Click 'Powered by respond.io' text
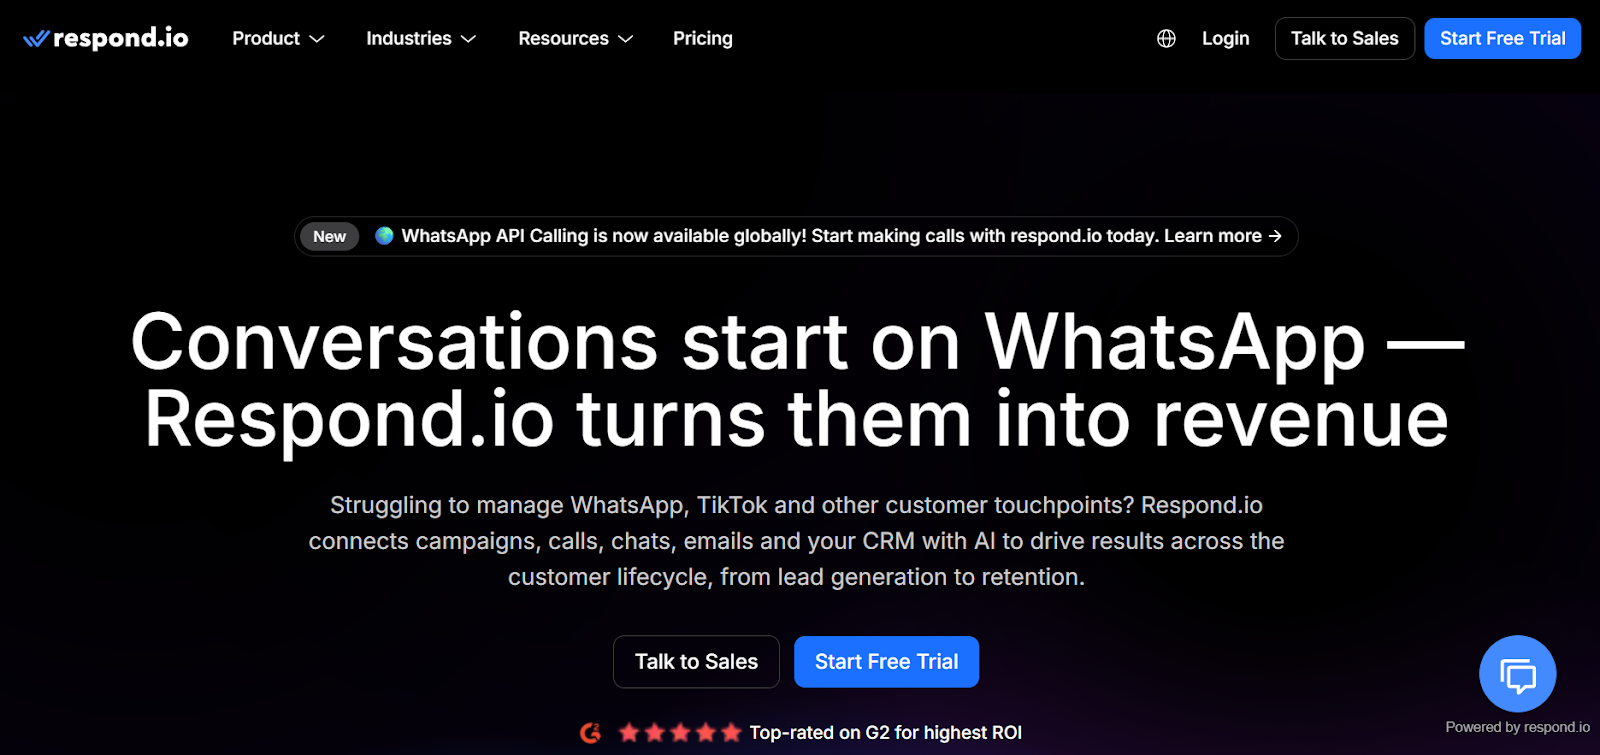The image size is (1600, 755). [1517, 727]
